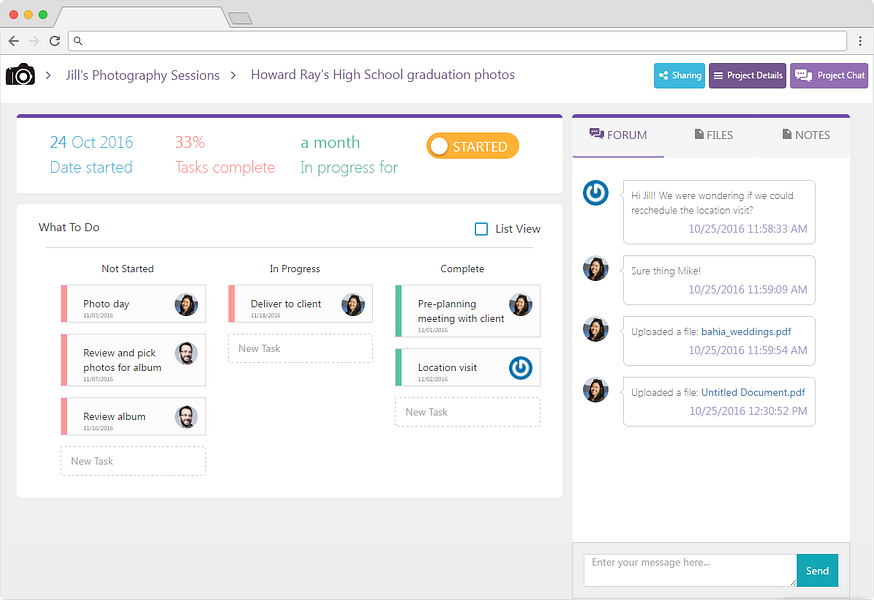
Task: Open Project Chat
Action: (x=829, y=75)
